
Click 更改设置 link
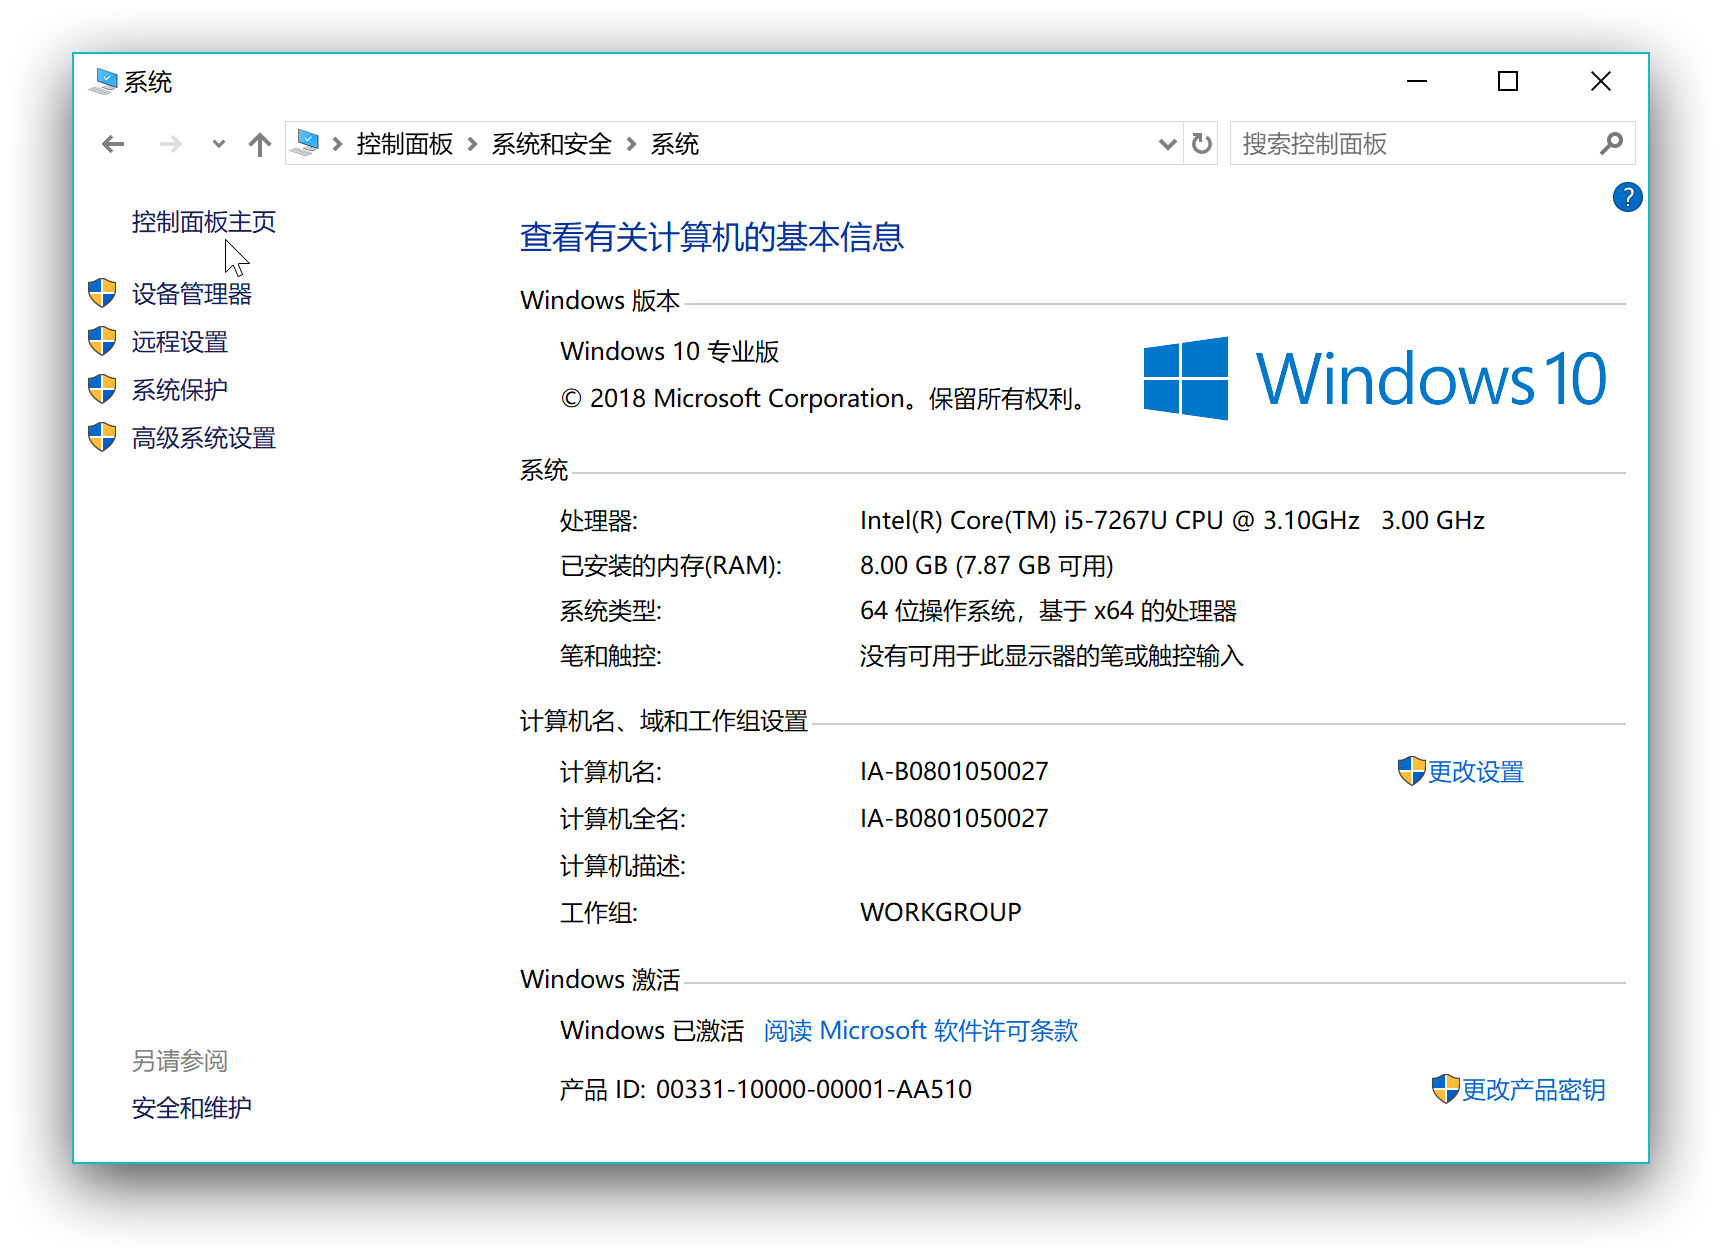point(1476,772)
